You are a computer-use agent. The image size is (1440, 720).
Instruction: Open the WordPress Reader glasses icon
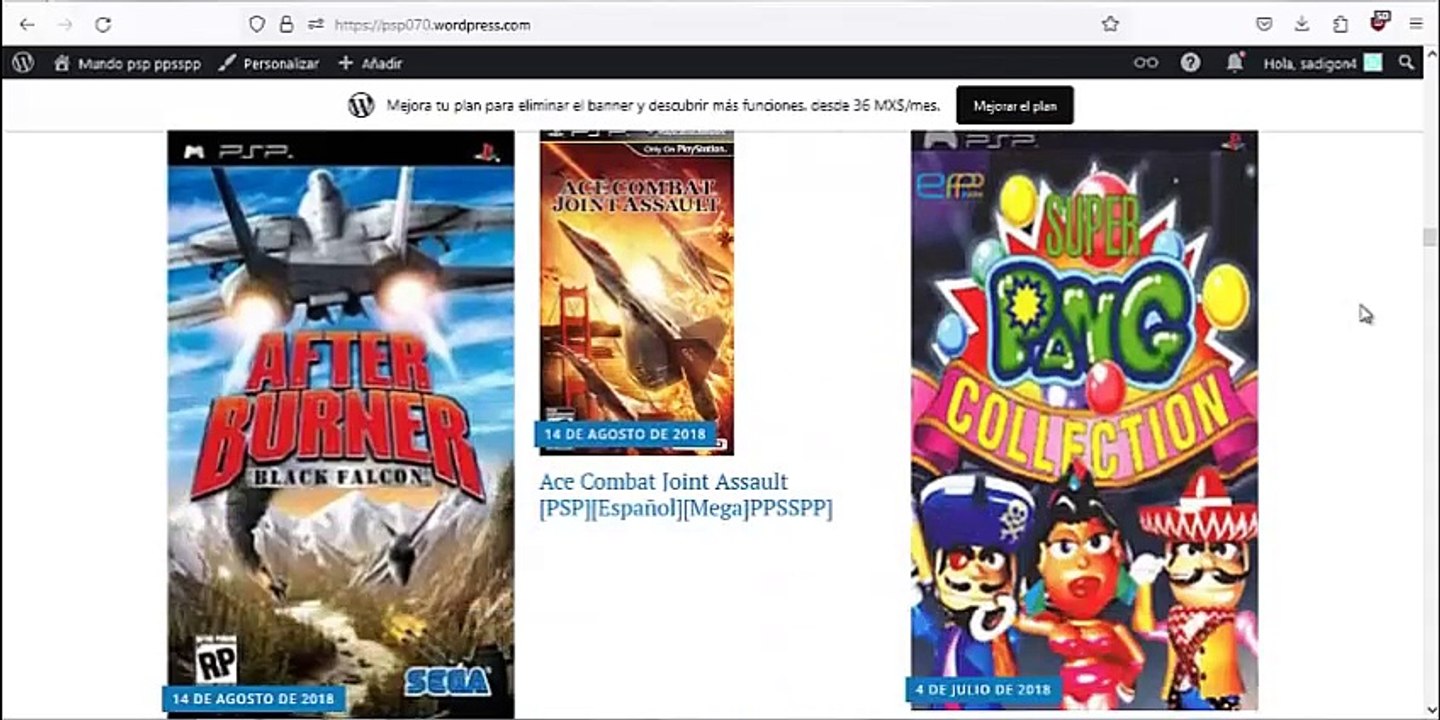[1145, 63]
